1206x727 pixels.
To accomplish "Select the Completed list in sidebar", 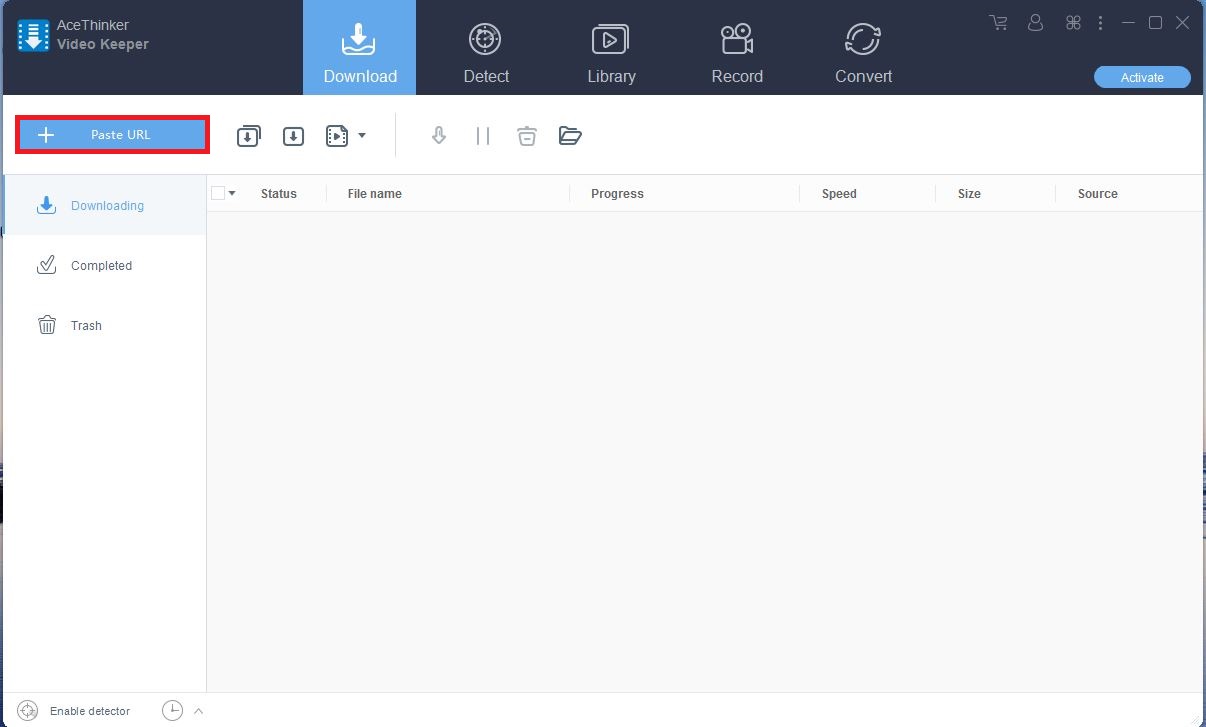I will click(x=105, y=265).
